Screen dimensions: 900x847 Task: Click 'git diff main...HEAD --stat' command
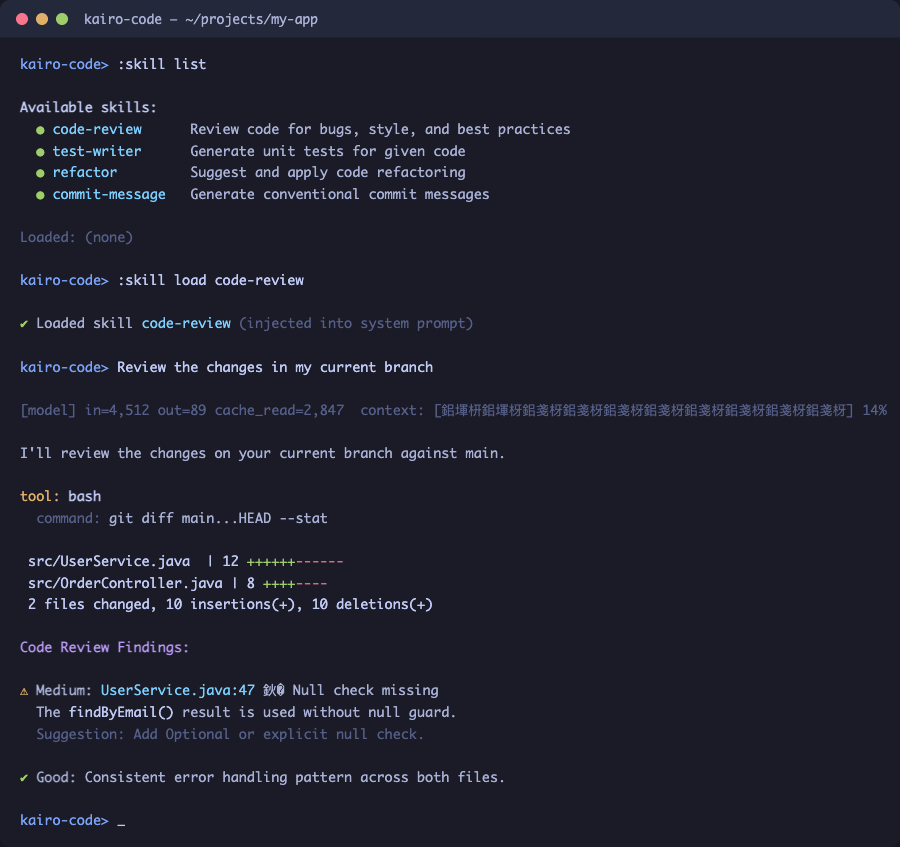(218, 518)
